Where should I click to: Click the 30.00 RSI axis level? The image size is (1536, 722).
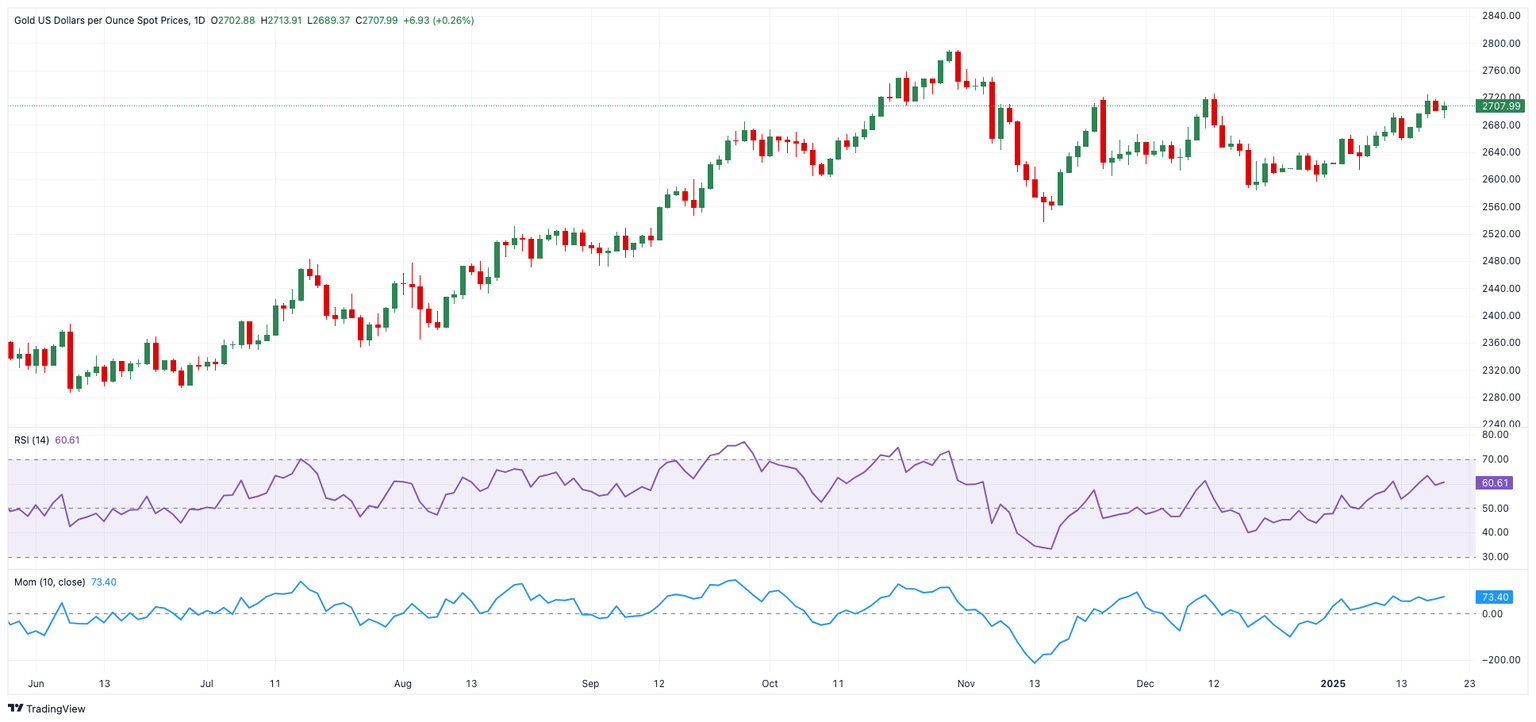pos(1495,557)
